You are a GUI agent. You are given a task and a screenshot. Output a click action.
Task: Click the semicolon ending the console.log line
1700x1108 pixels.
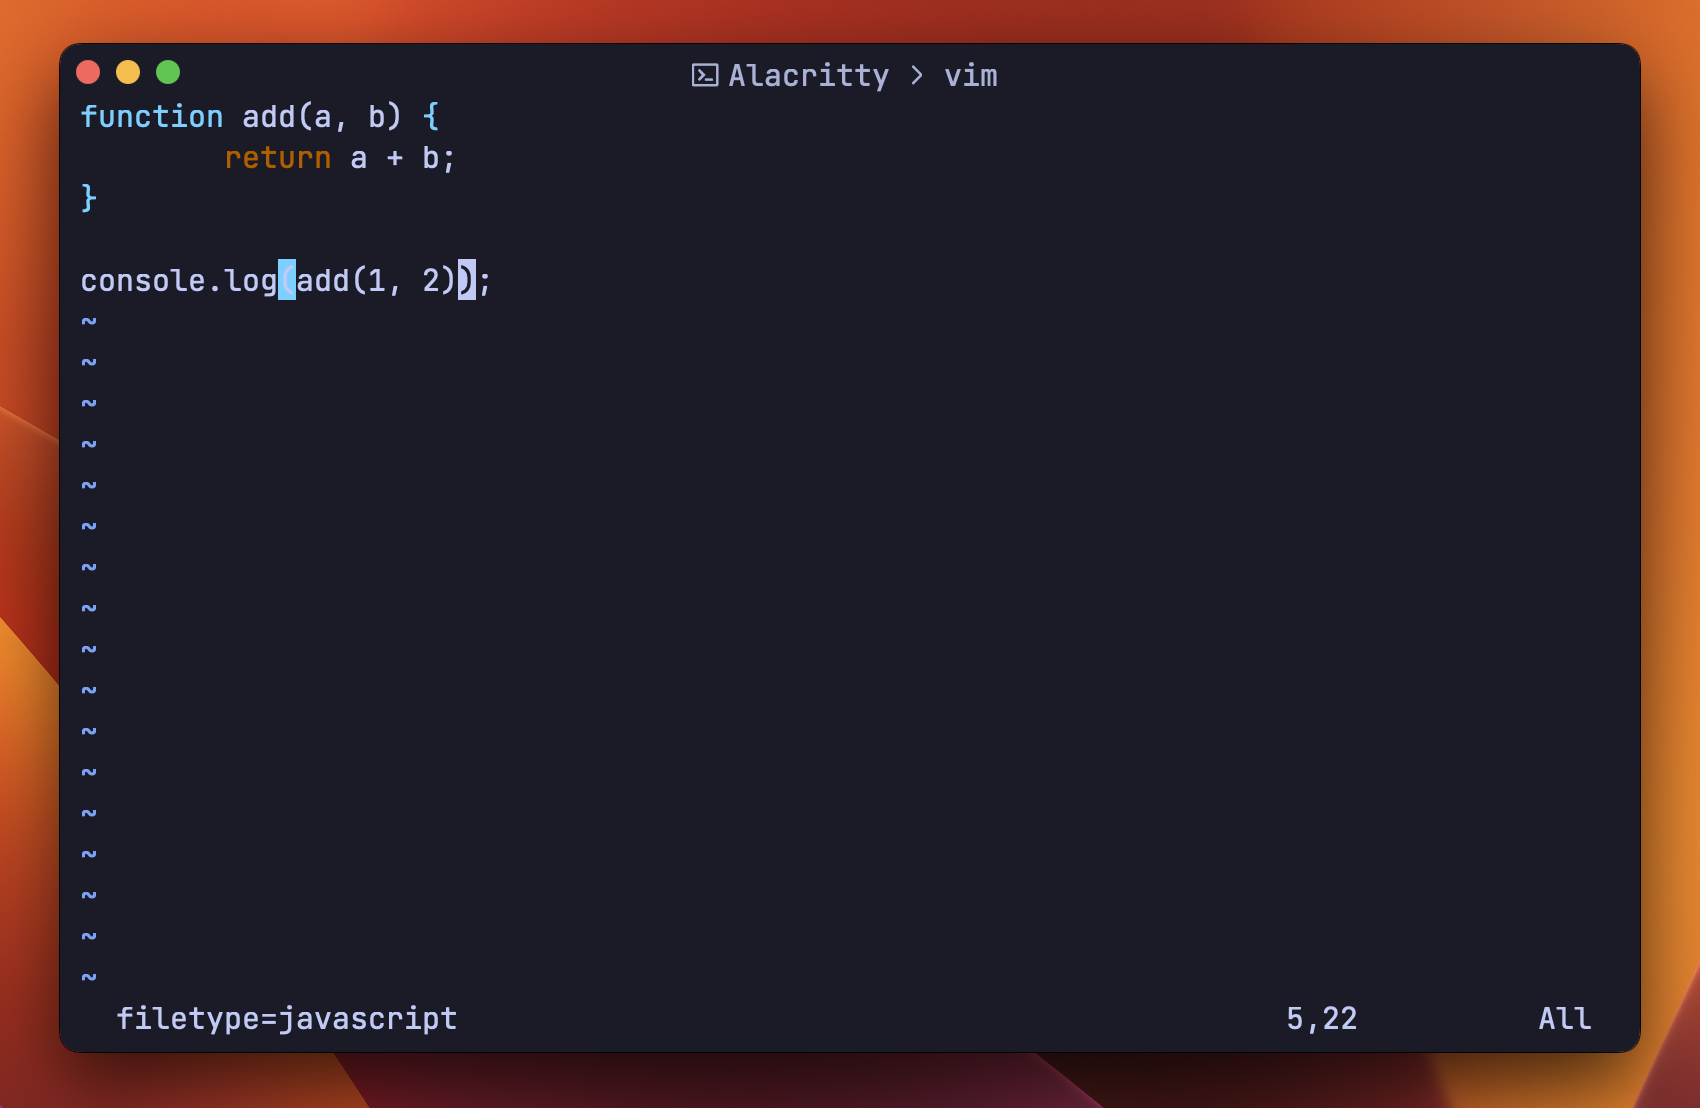[484, 281]
